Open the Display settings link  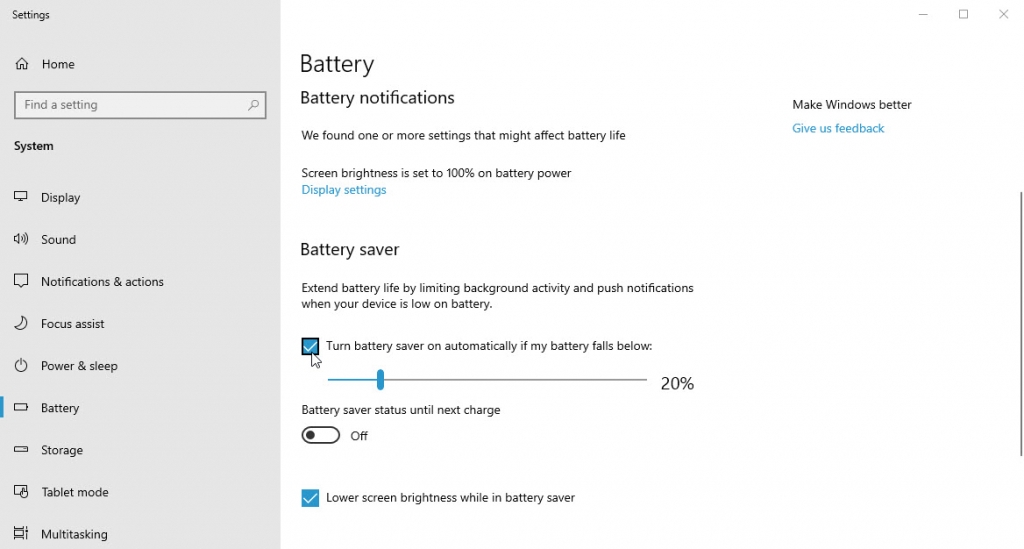[344, 190]
